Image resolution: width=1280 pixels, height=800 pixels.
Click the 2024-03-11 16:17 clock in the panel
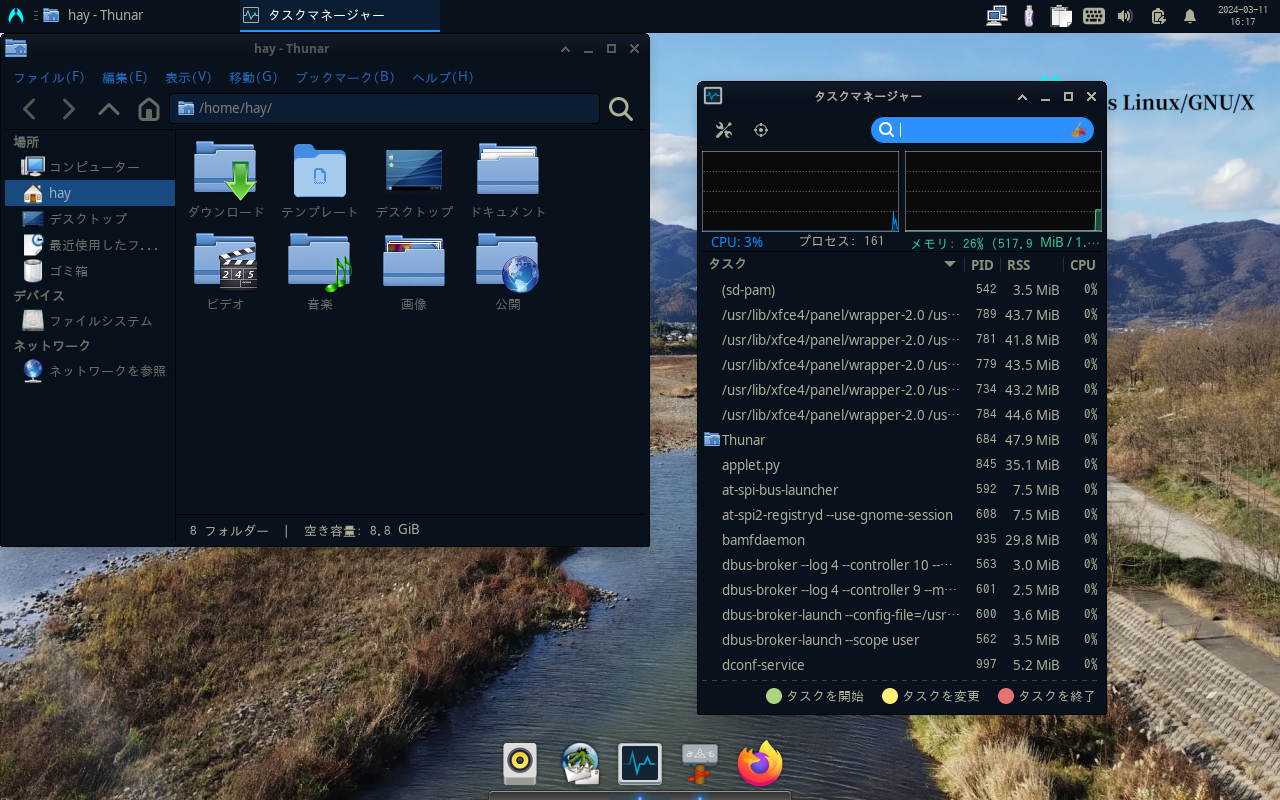pos(1243,15)
